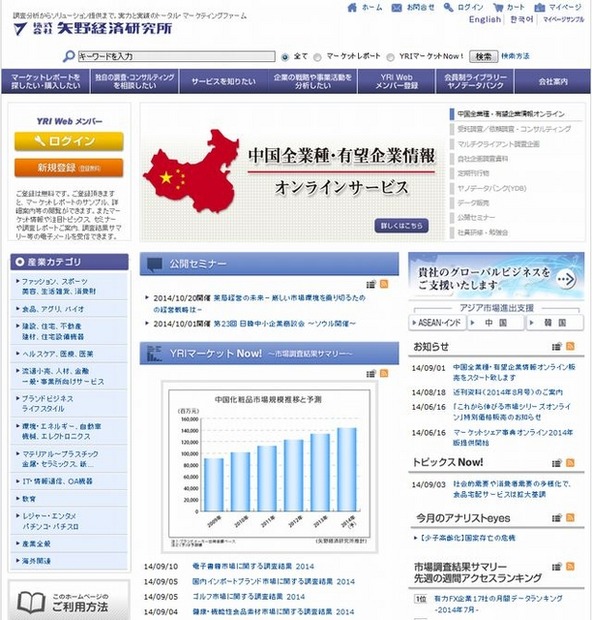The height and width of the screenshot is (620, 592).
Task: Click the shopping cart icon カート
Action: (x=498, y=8)
